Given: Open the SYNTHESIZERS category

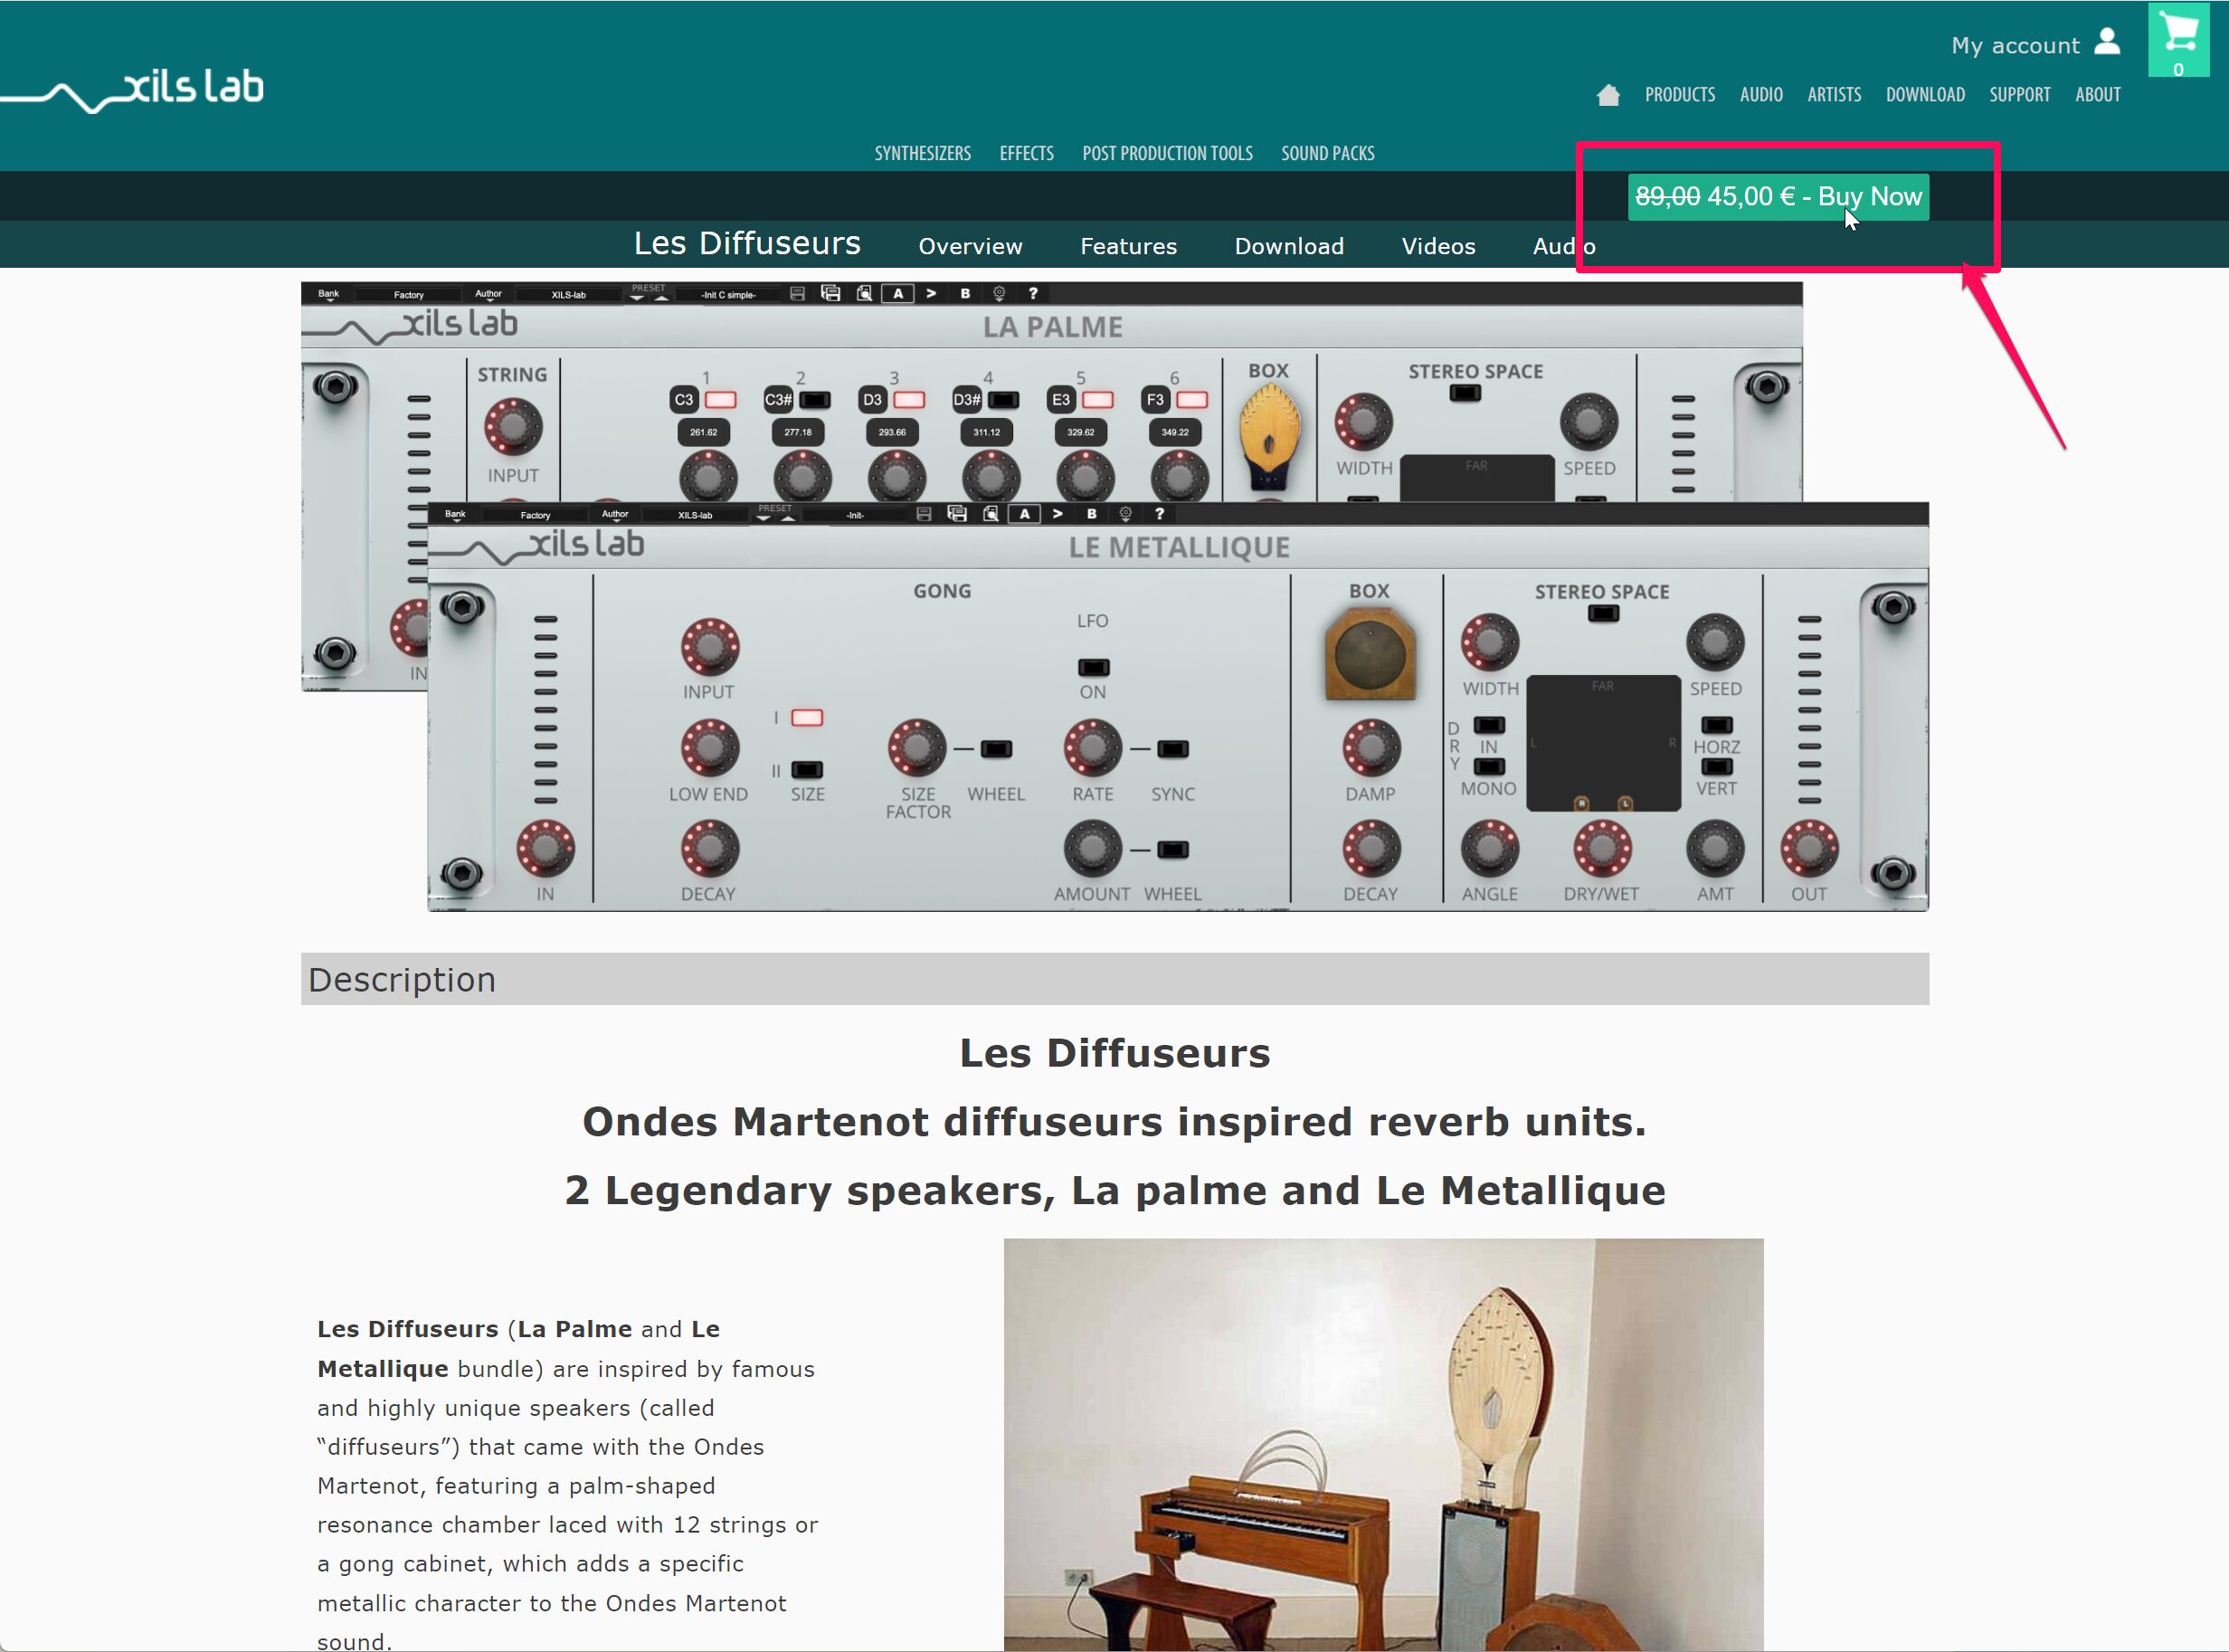Looking at the screenshot, I should click(x=923, y=154).
